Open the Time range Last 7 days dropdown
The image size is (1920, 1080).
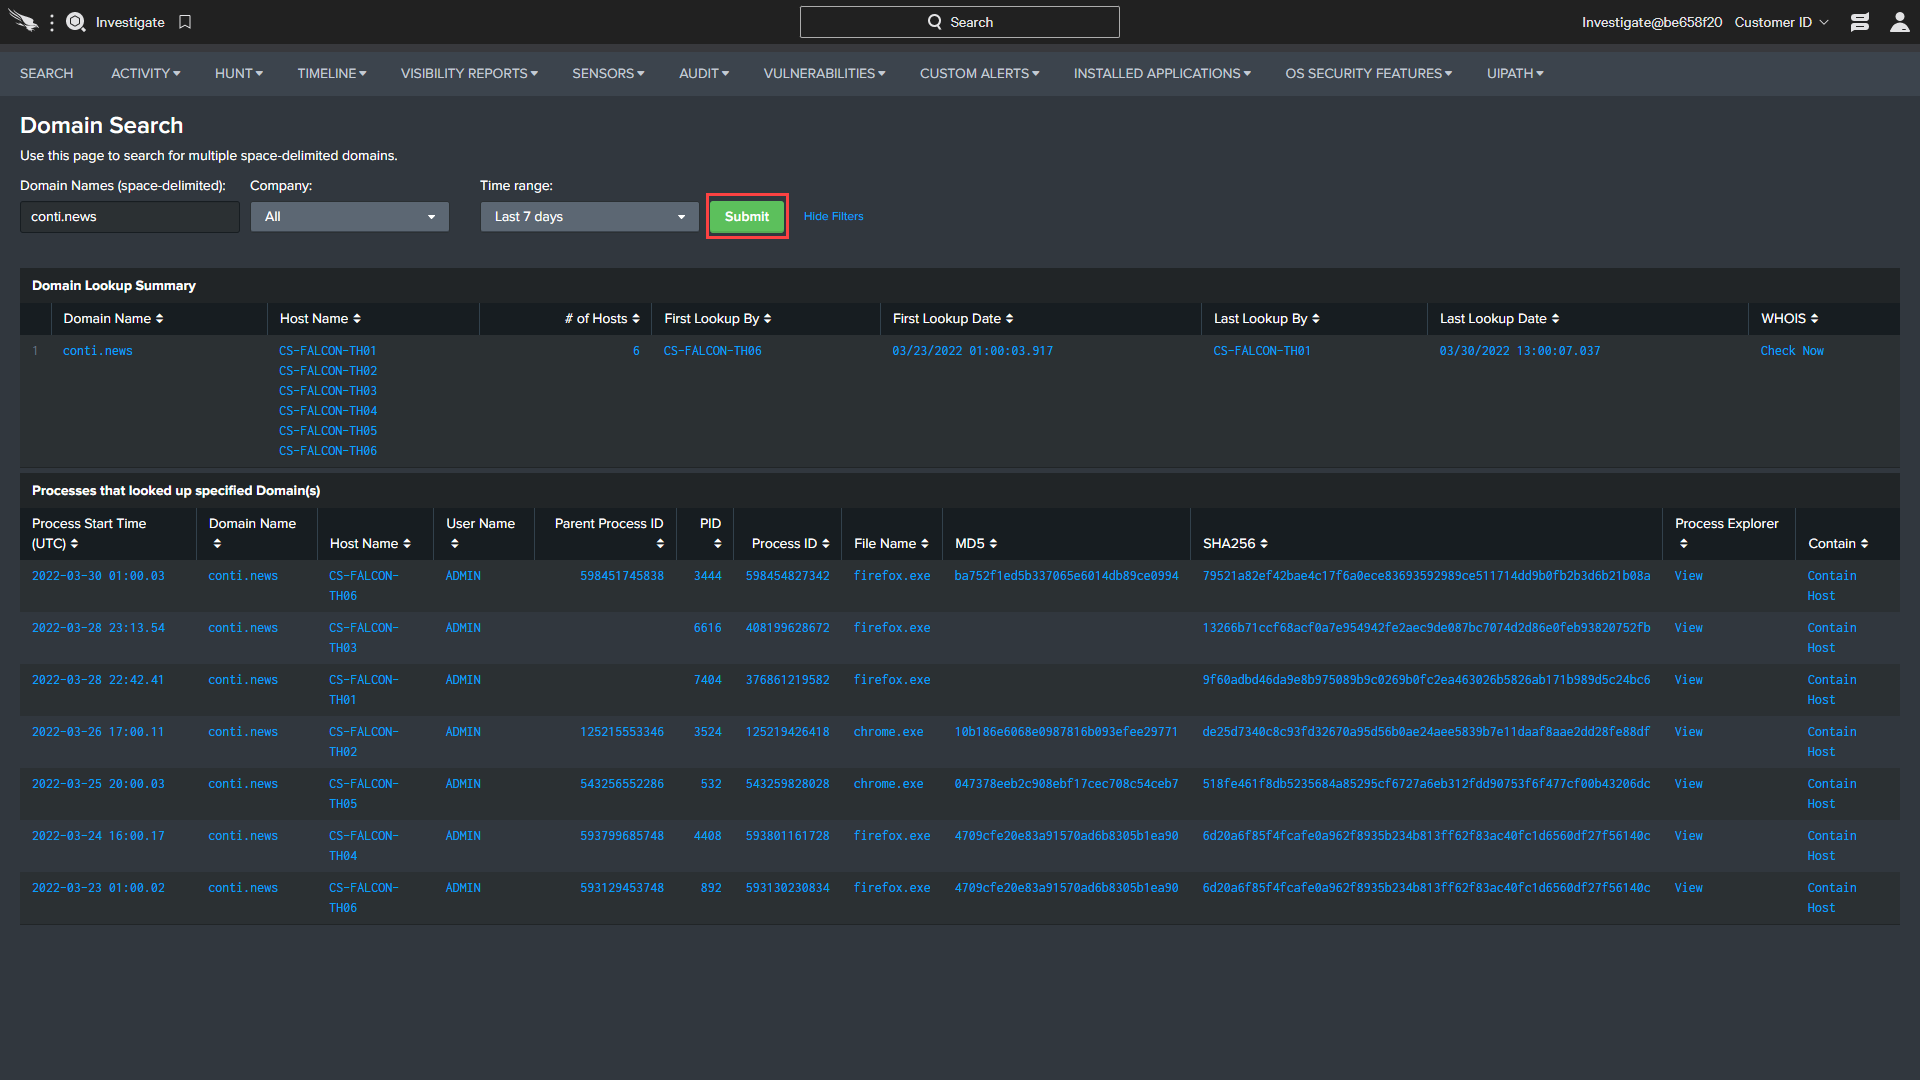pyautogui.click(x=589, y=217)
